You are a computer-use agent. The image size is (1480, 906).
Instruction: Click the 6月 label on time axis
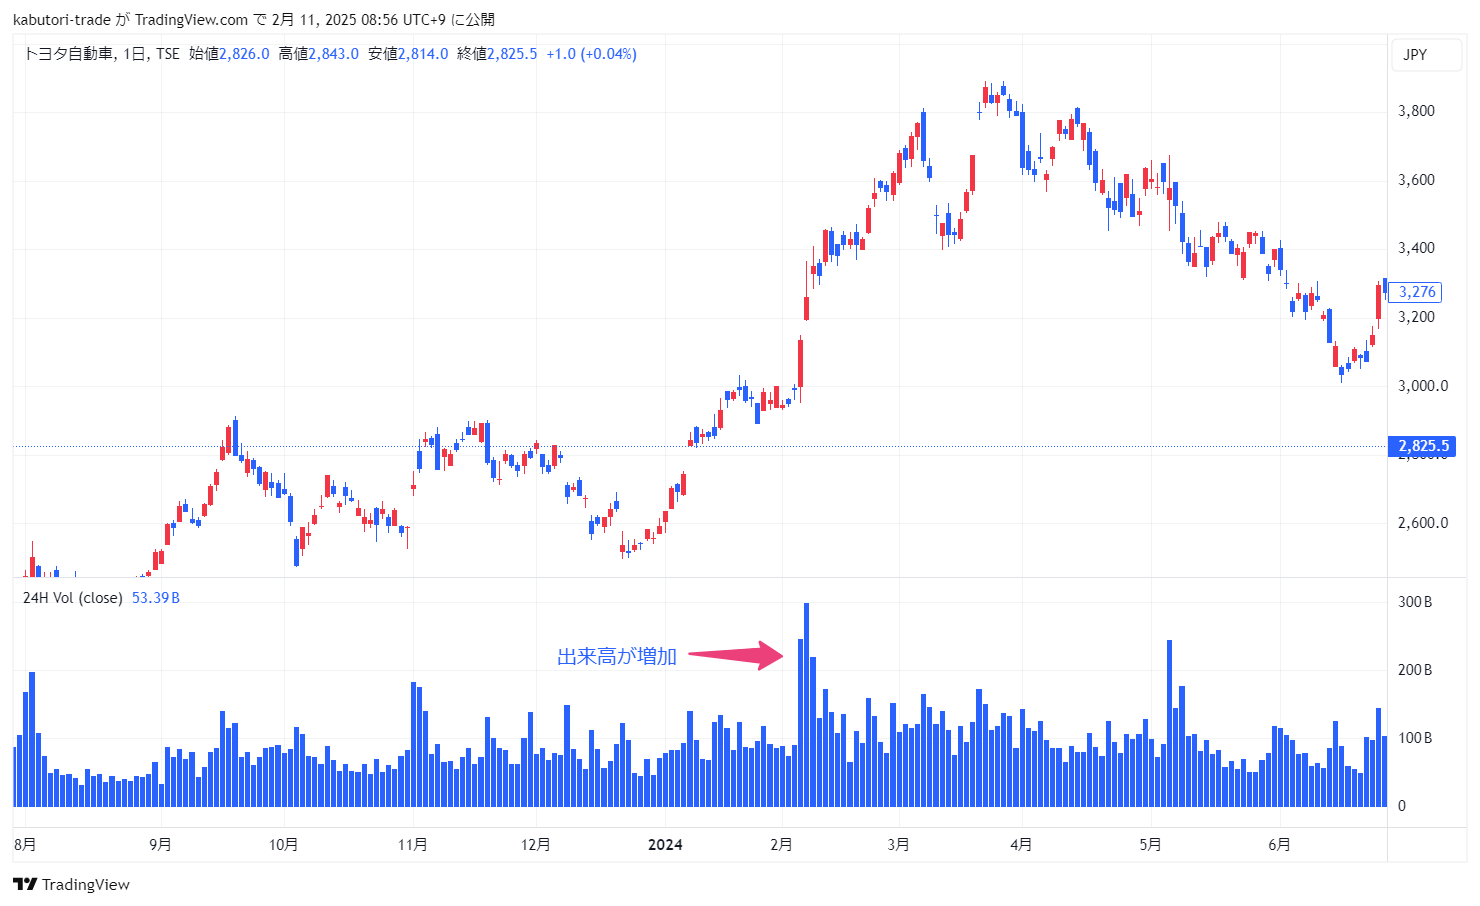point(1279,845)
